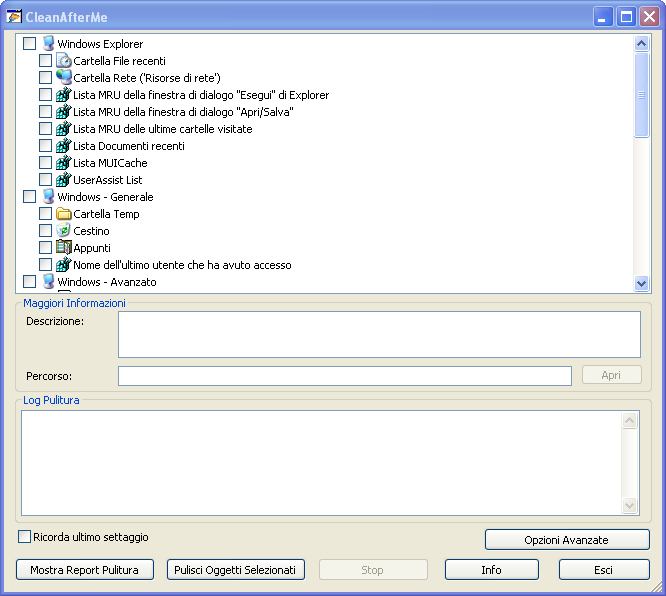
Task: Tick the Lista MUICache checkbox
Action: (45, 163)
